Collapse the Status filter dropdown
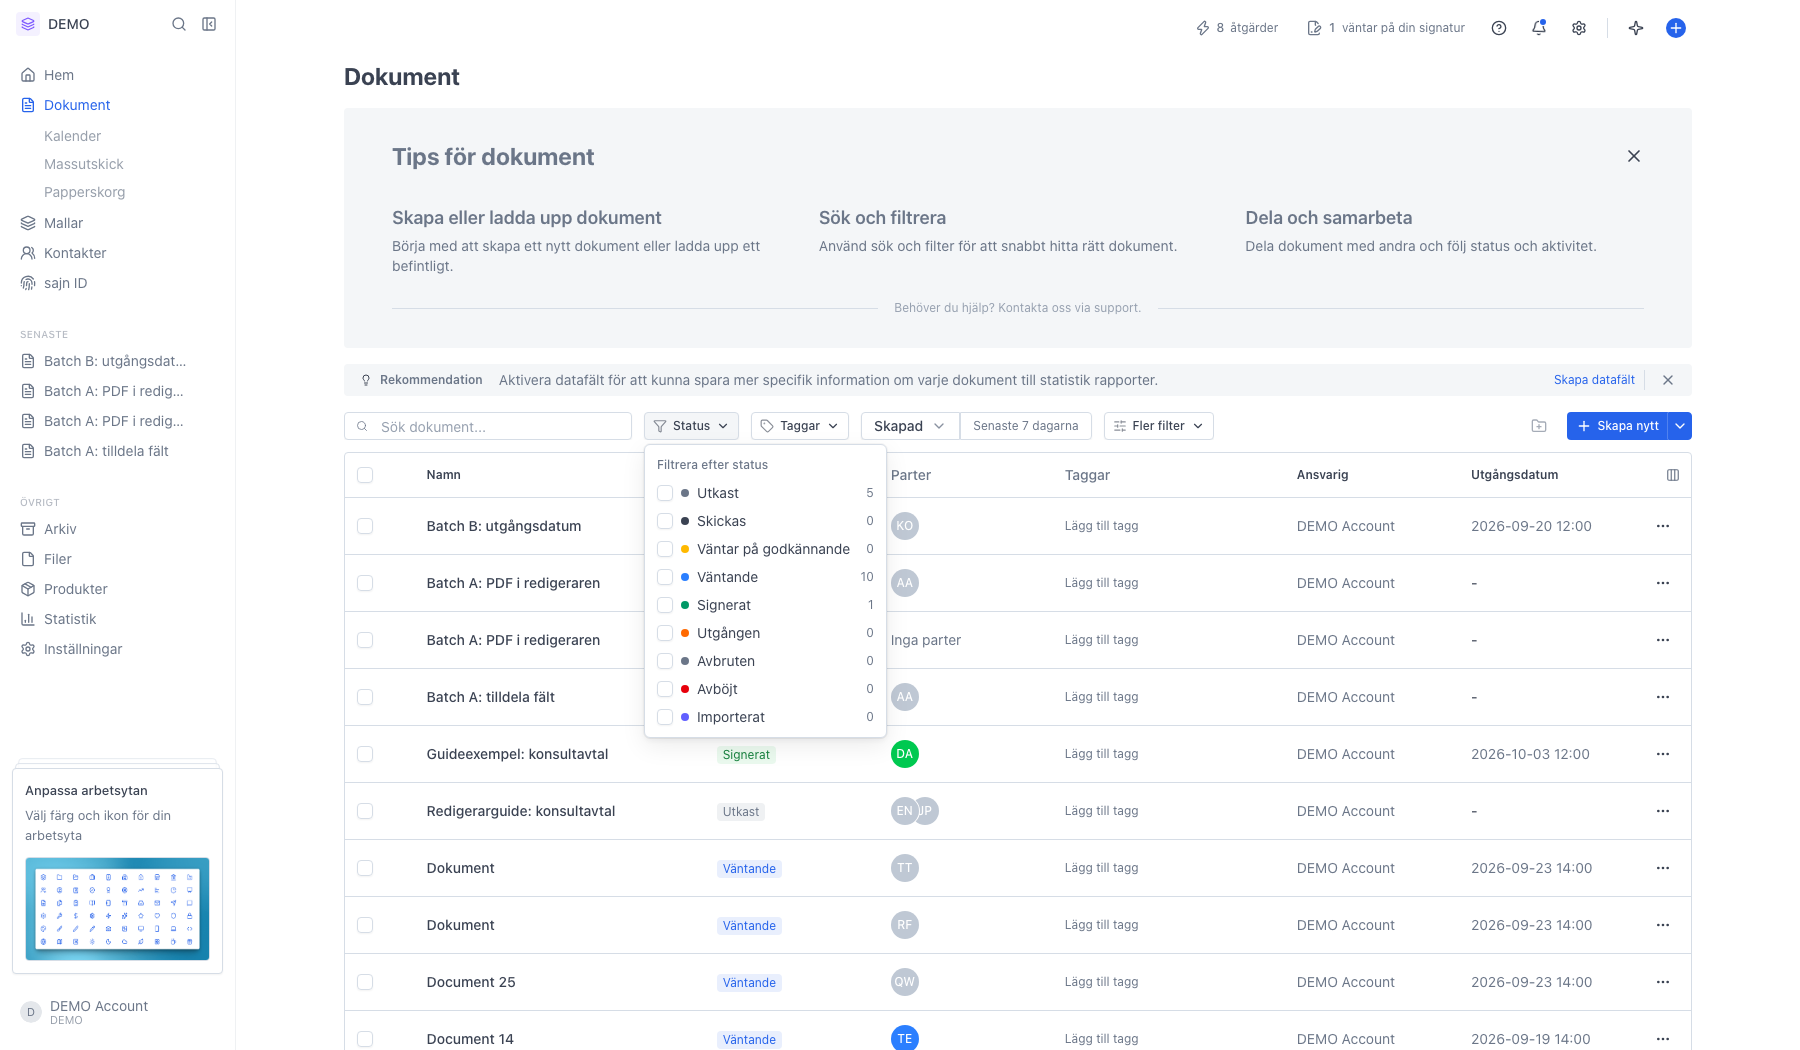The height and width of the screenshot is (1050, 1800). (x=691, y=426)
